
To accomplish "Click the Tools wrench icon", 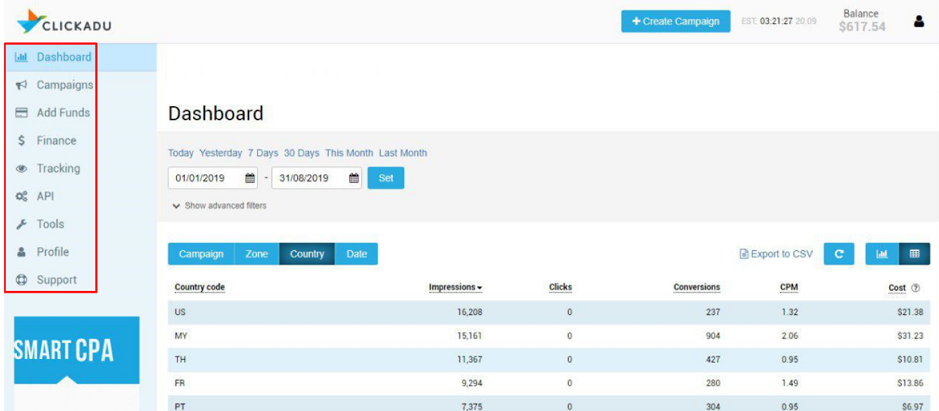I will coord(22,224).
